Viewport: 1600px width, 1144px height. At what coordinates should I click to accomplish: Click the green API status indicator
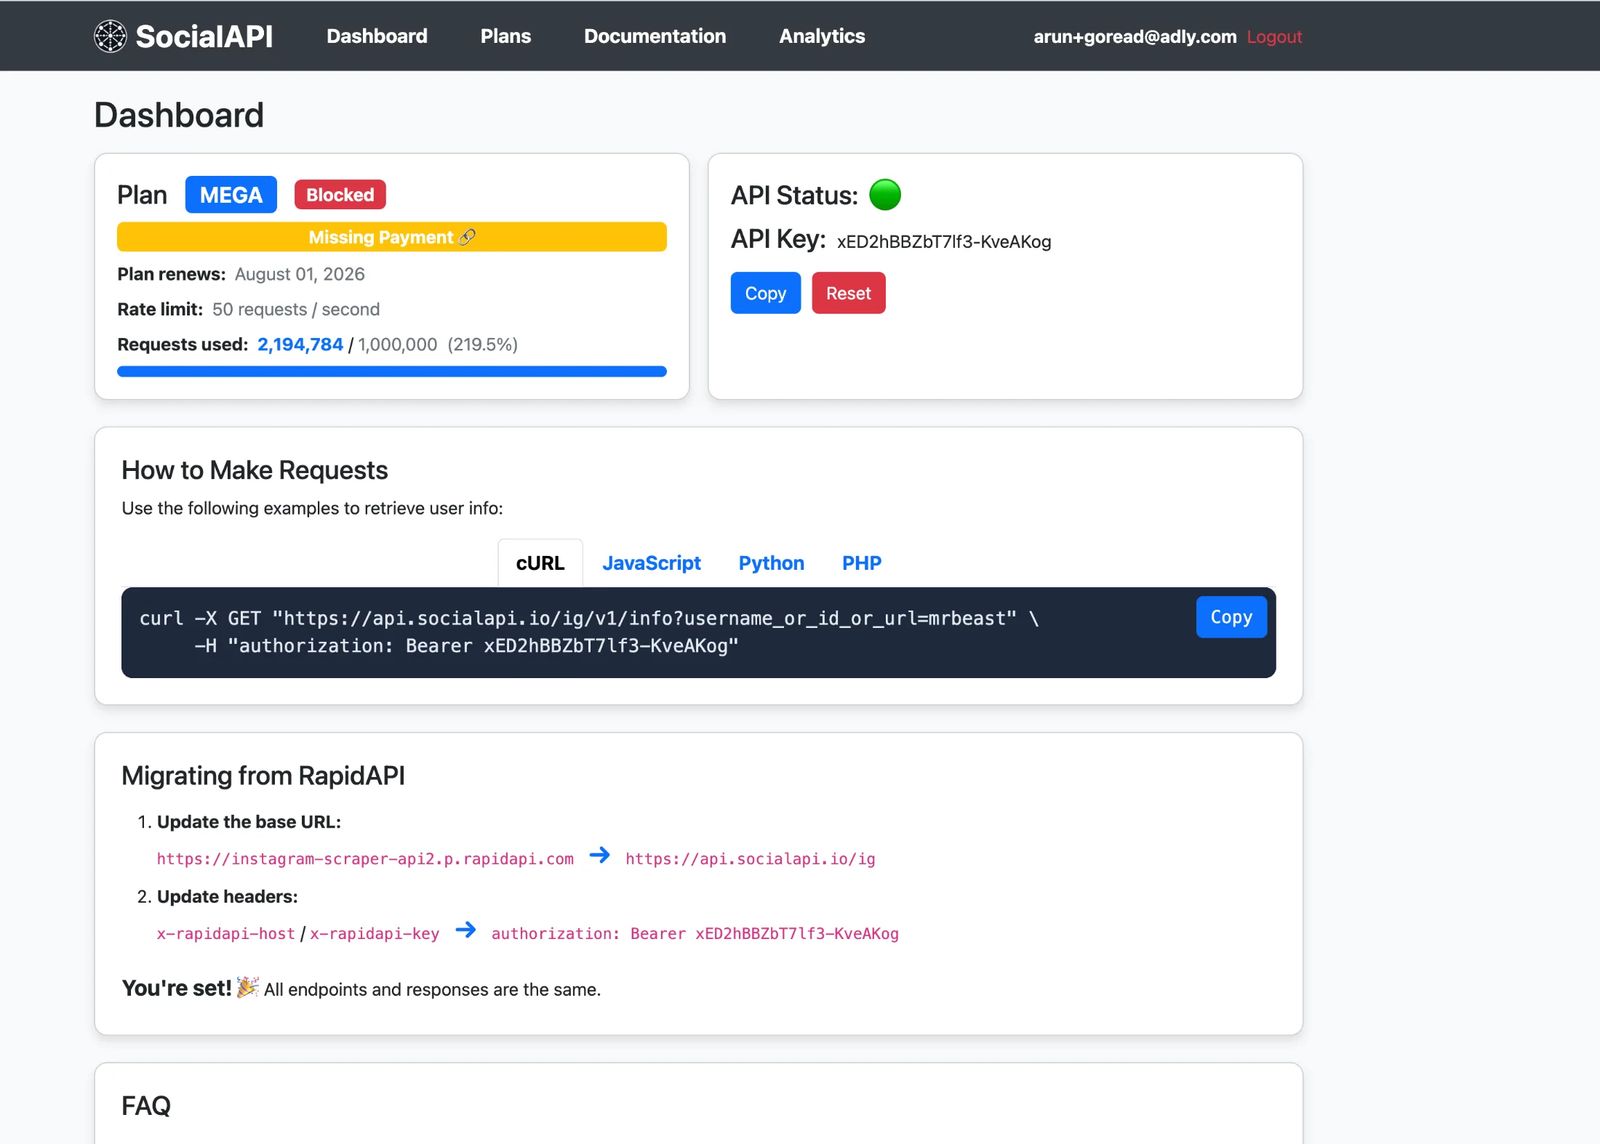coord(885,194)
